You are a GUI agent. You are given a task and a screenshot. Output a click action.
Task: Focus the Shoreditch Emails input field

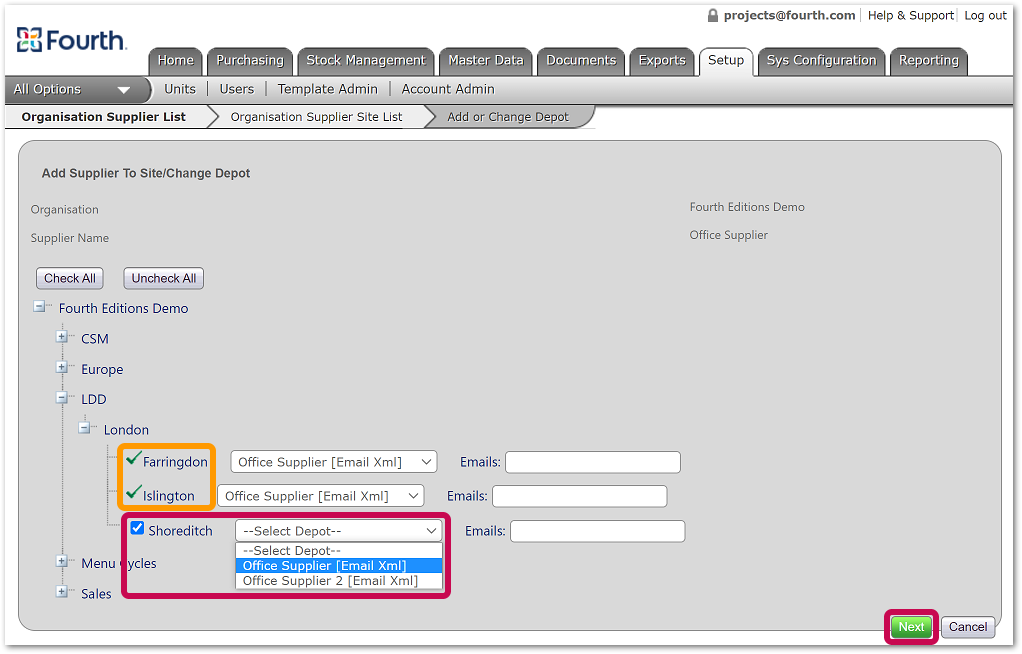pyautogui.click(x=598, y=531)
